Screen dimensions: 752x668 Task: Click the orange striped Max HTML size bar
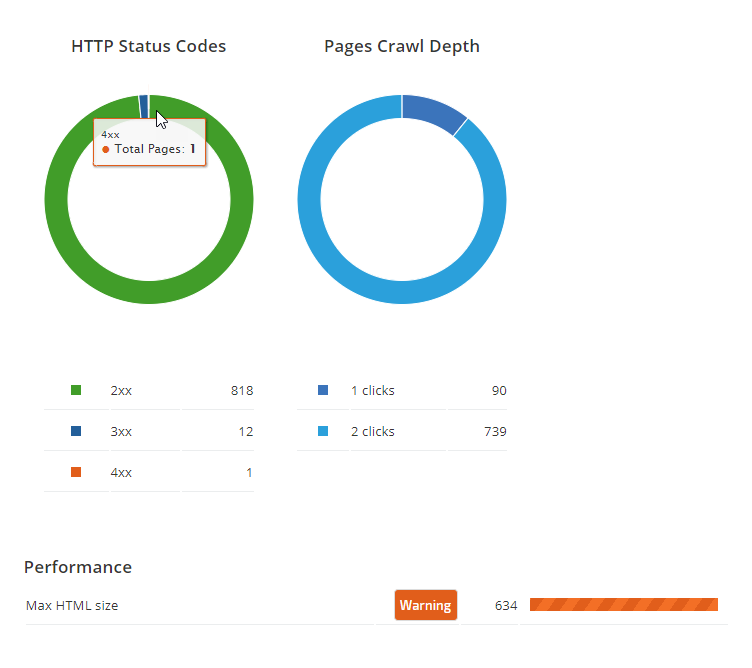pos(623,604)
